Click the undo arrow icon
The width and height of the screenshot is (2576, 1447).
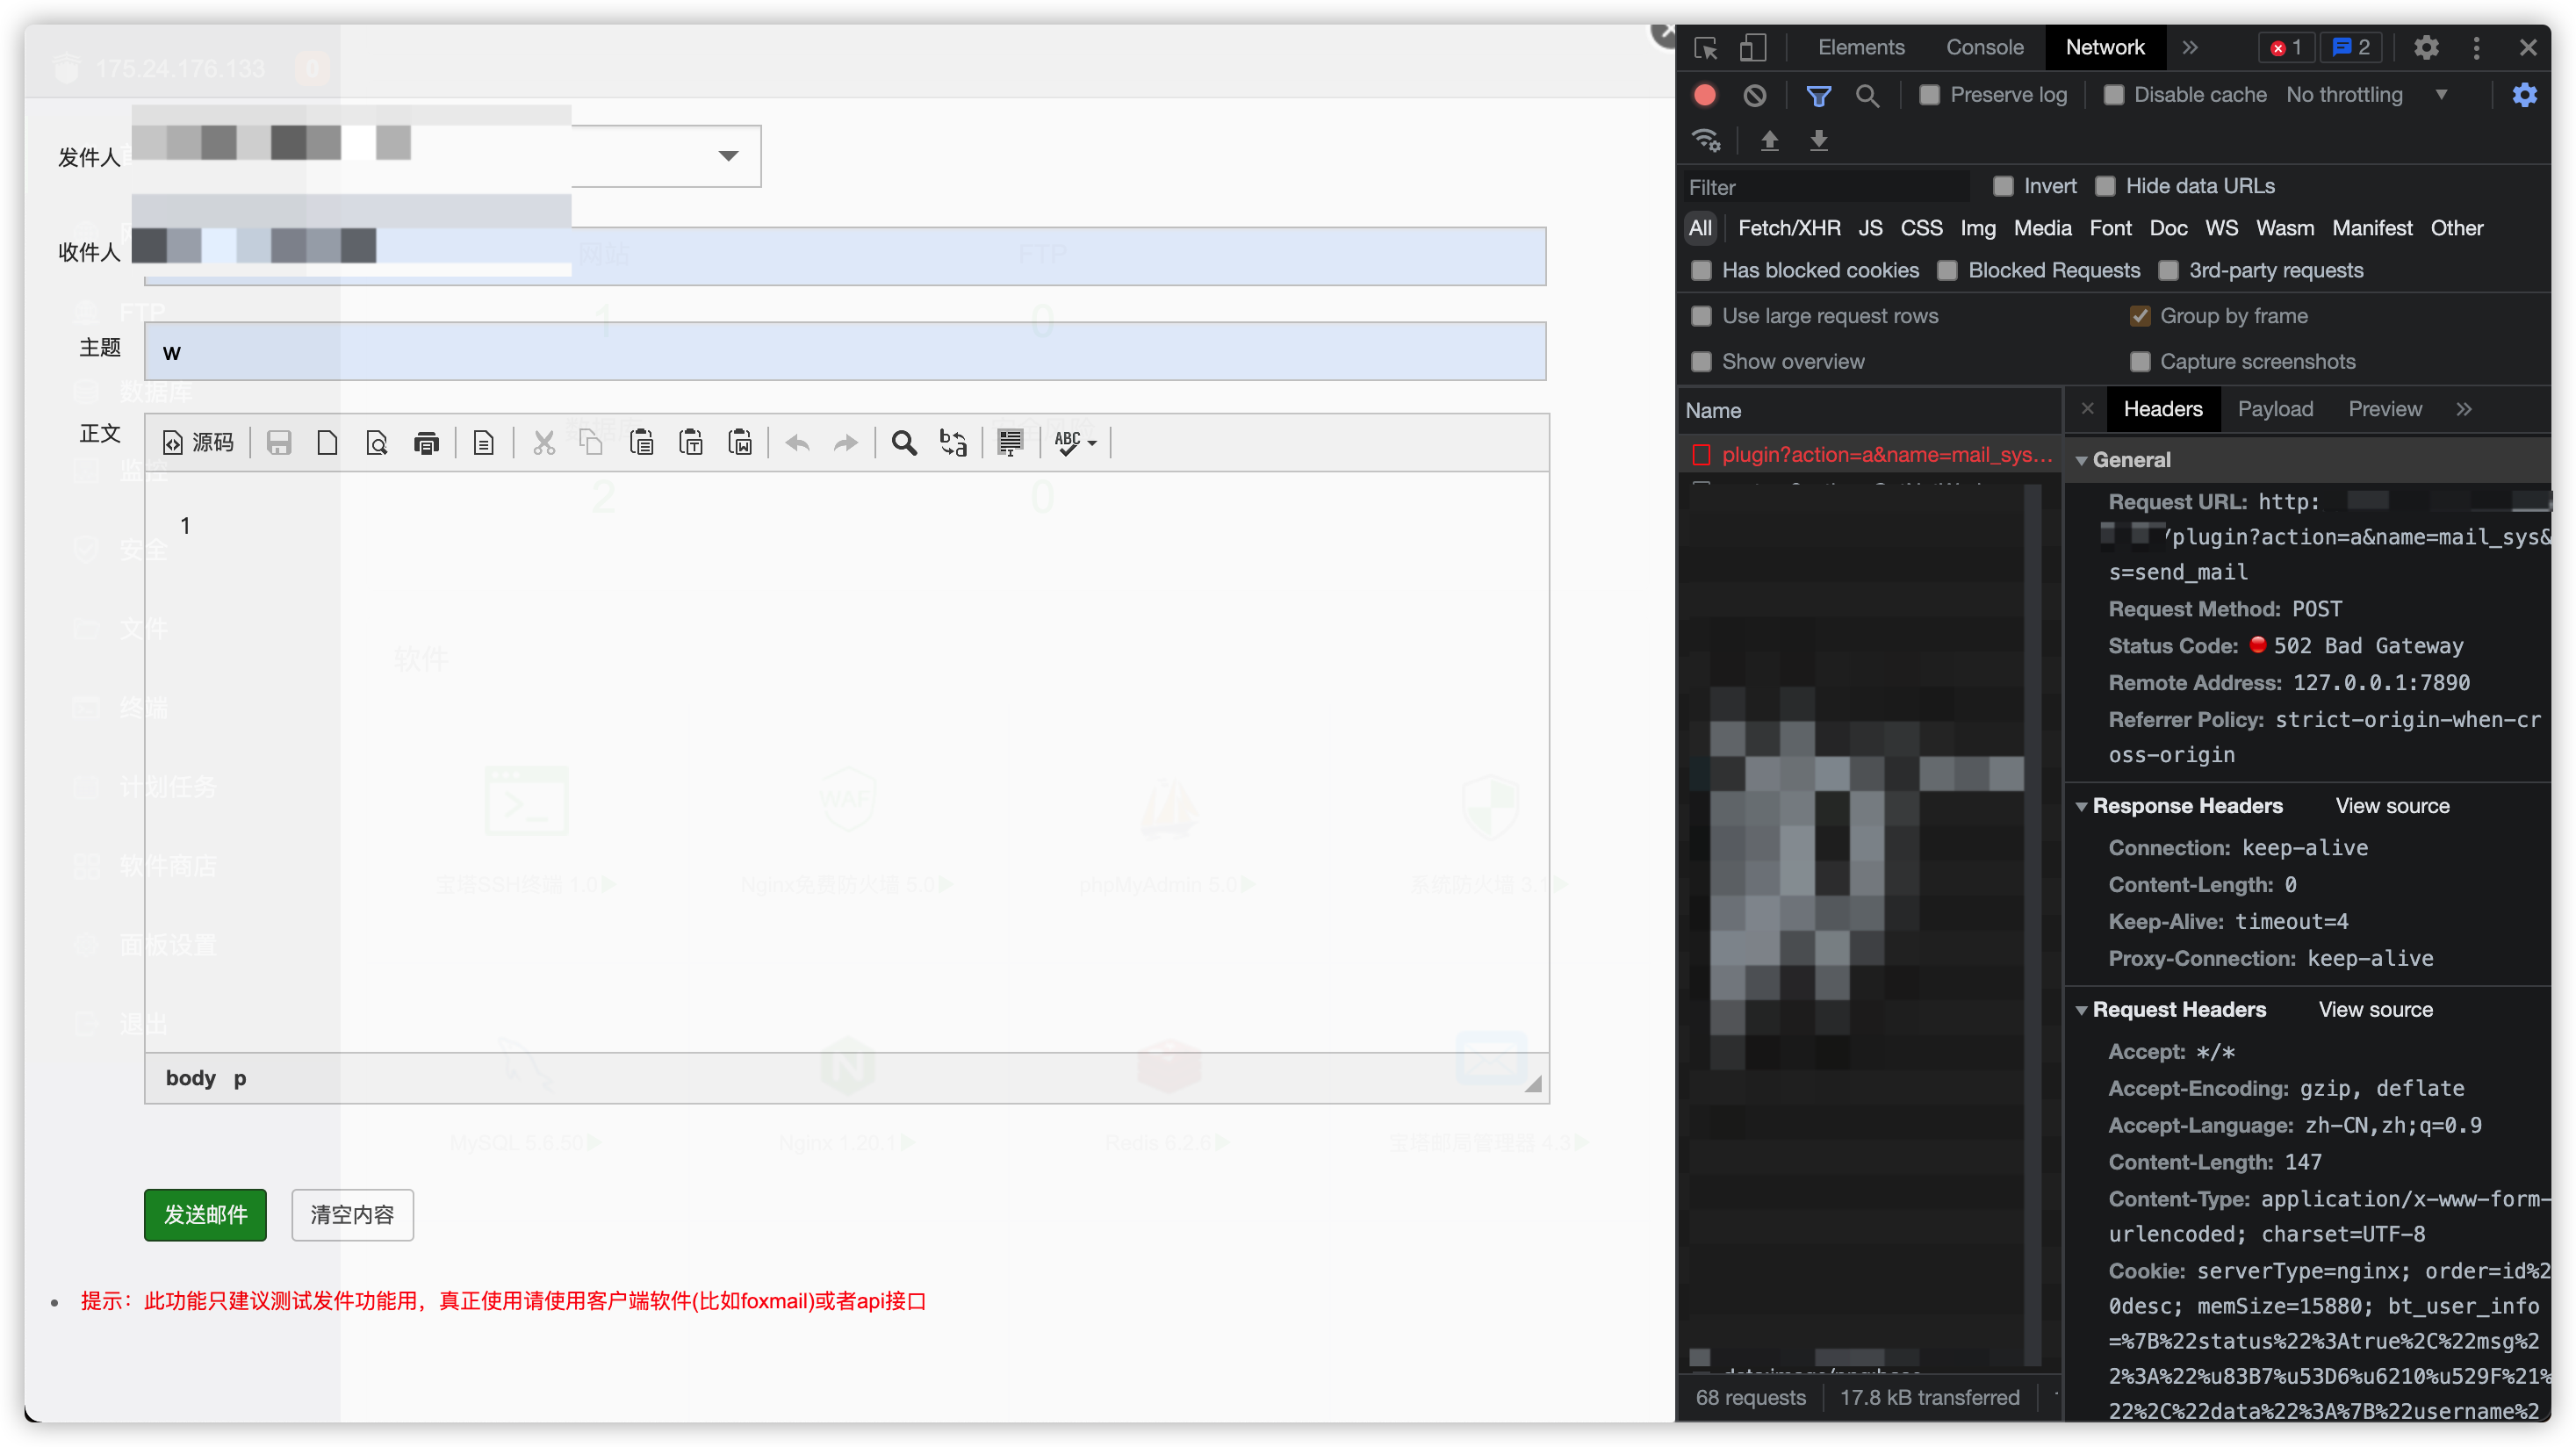click(x=798, y=442)
